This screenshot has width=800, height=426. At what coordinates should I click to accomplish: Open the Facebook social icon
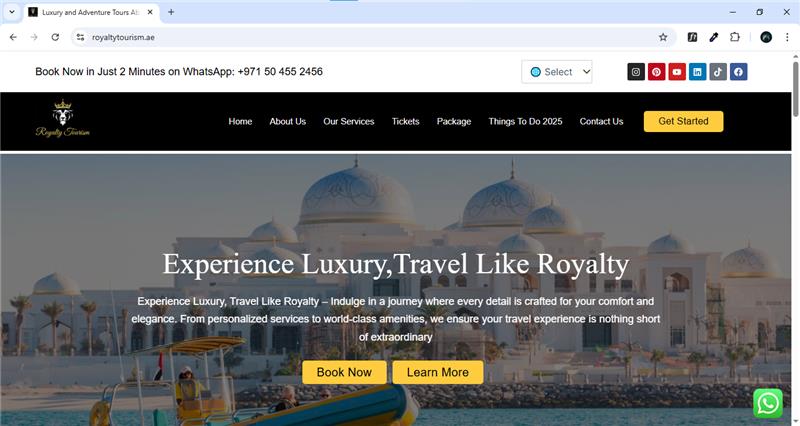point(738,72)
